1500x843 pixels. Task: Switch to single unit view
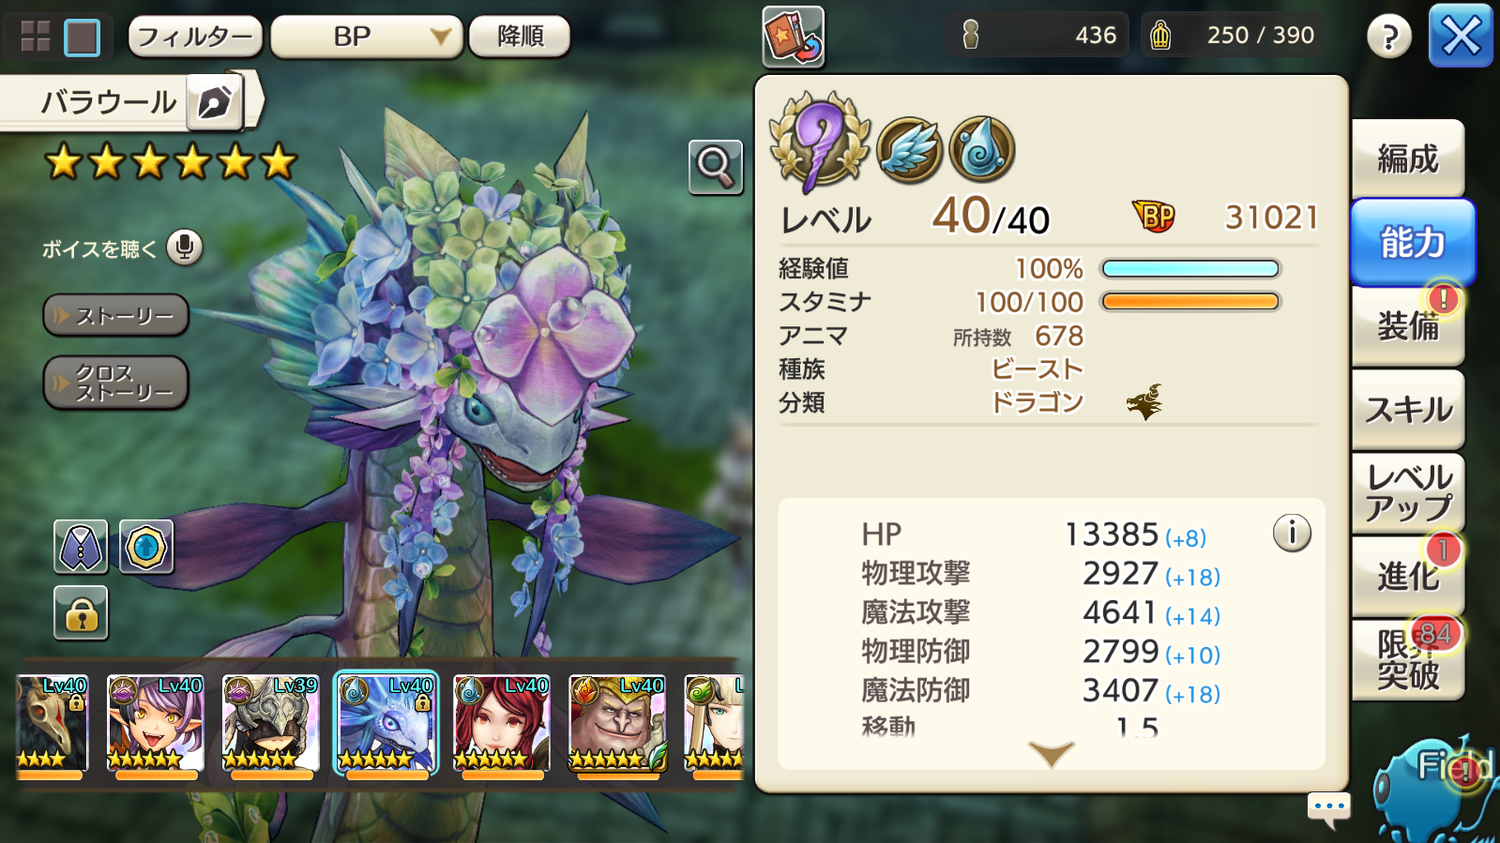tap(82, 37)
